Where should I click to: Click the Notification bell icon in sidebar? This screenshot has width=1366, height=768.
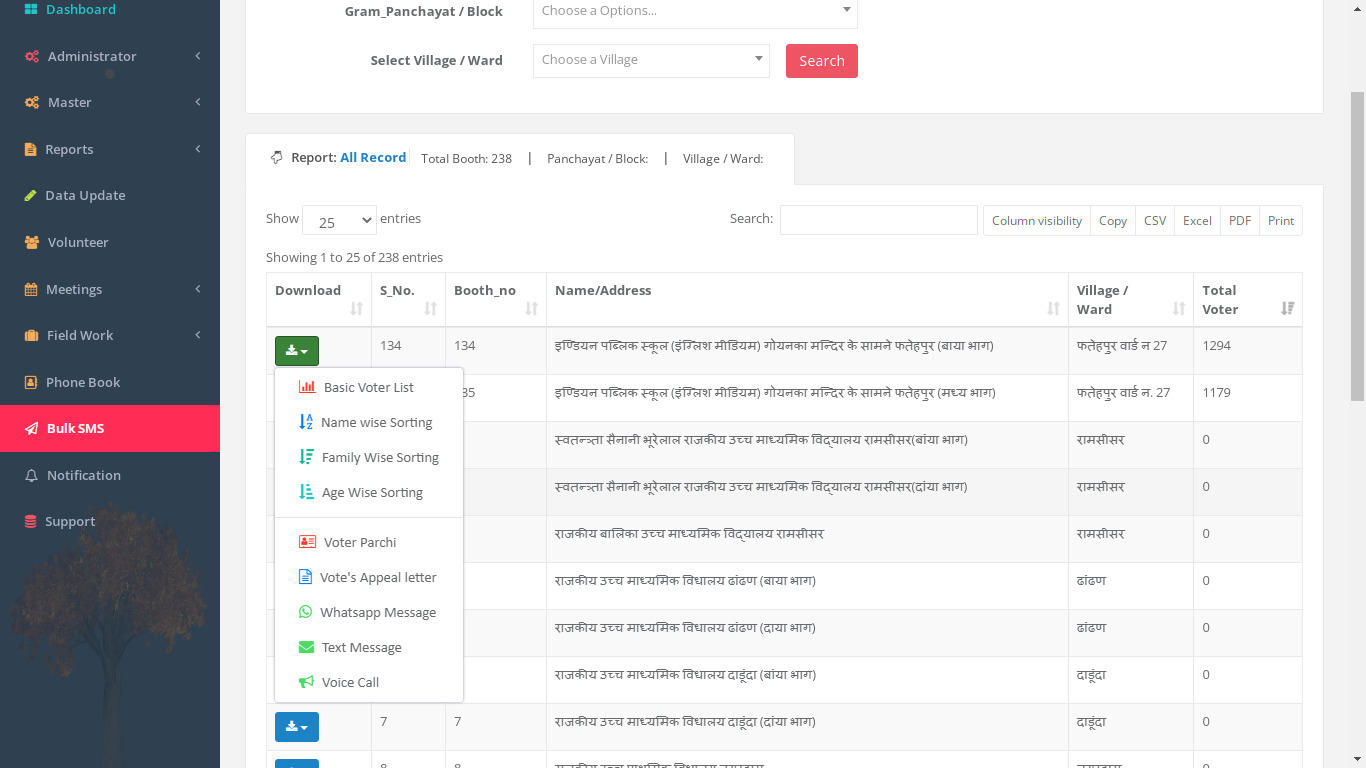coord(31,476)
